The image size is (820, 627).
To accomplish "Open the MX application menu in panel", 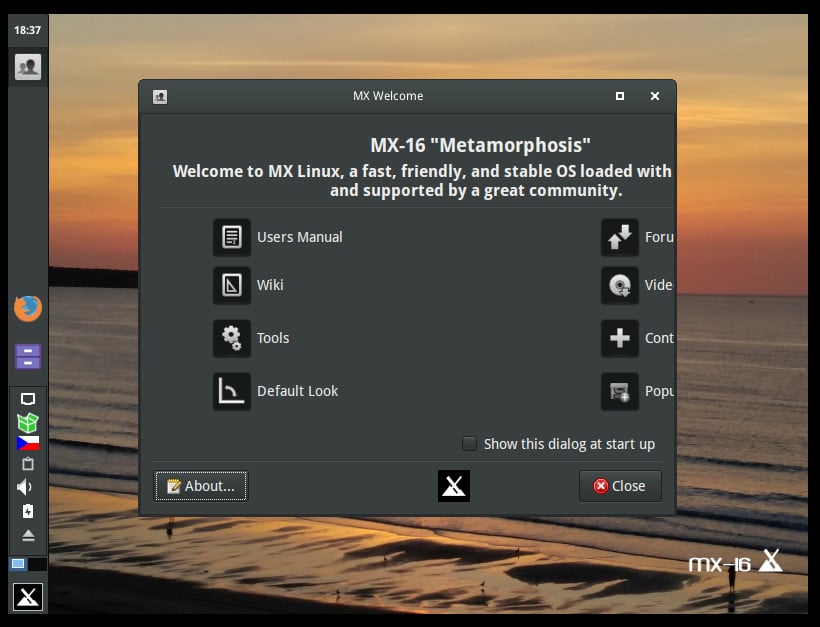I will (28, 596).
